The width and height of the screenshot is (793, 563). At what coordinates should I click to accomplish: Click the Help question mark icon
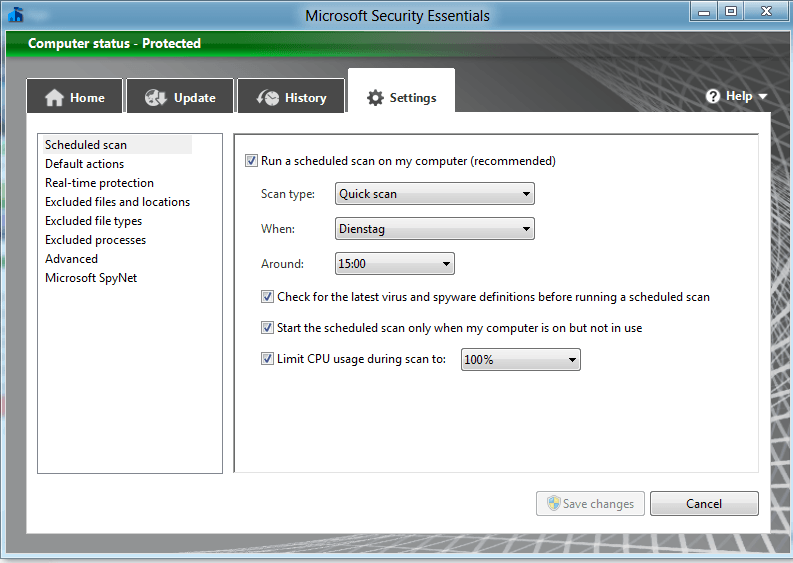pyautogui.click(x=713, y=96)
